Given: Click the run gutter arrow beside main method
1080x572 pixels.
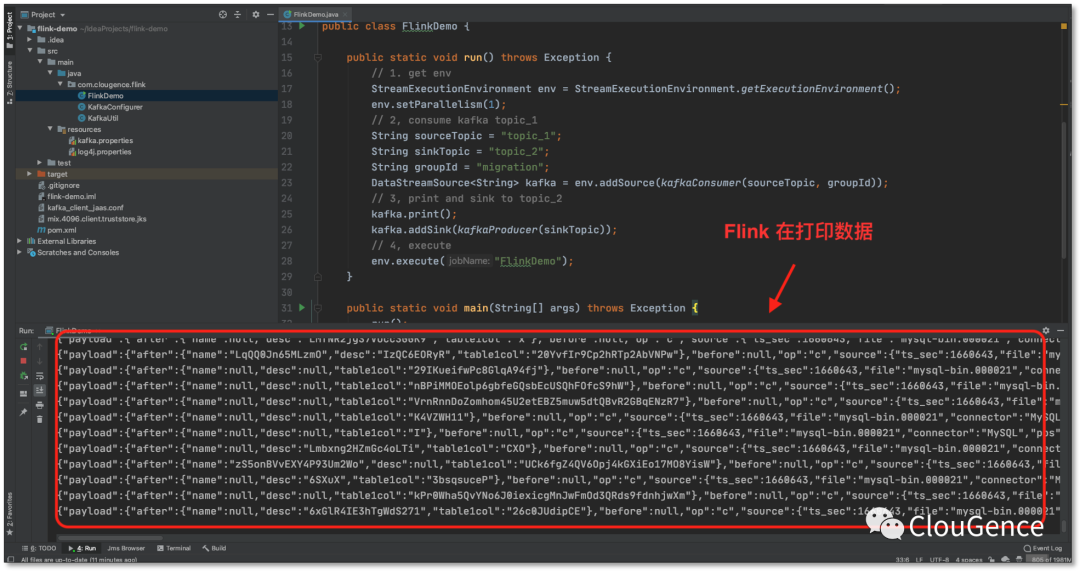Looking at the screenshot, I should pos(302,308).
